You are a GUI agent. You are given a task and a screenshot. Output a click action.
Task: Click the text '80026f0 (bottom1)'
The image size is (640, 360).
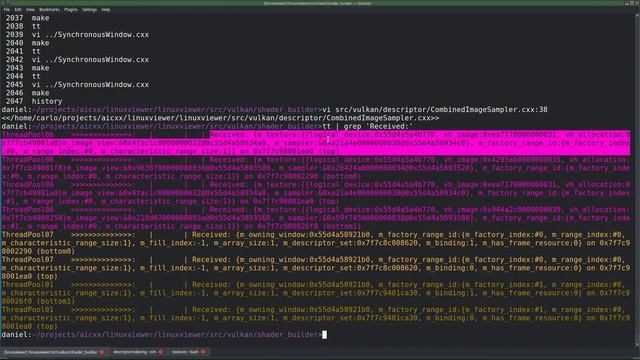pyautogui.click(x=38, y=301)
